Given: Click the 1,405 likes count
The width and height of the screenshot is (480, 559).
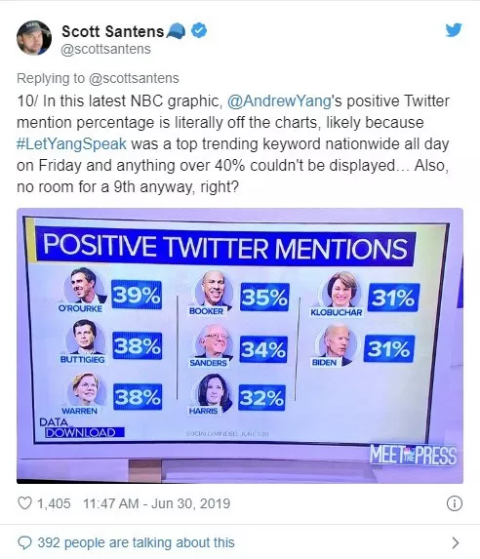Looking at the screenshot, I should click(x=53, y=503).
